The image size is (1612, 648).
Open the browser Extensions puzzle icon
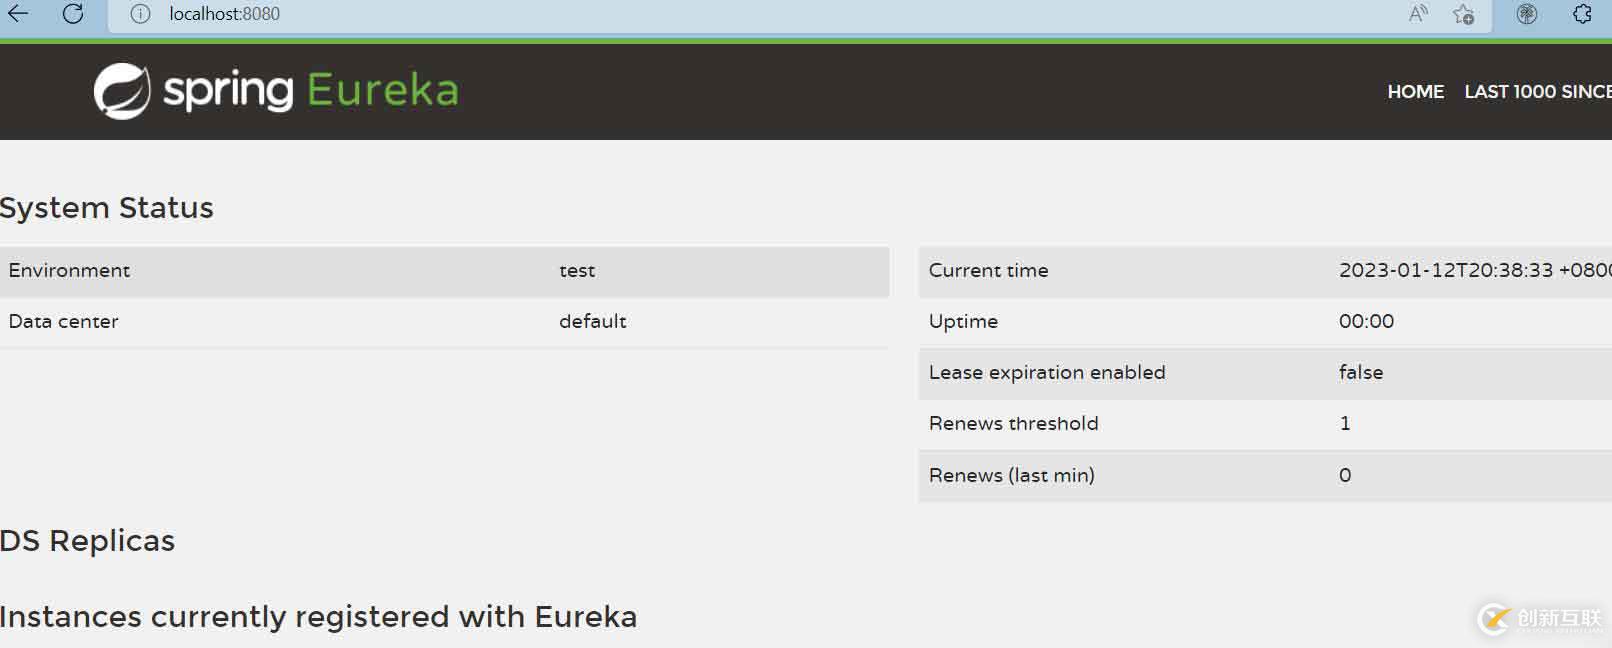1582,14
